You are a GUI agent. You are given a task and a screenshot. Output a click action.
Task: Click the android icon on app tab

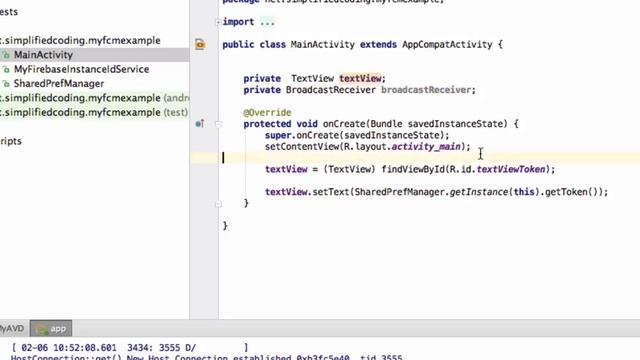[41, 329]
